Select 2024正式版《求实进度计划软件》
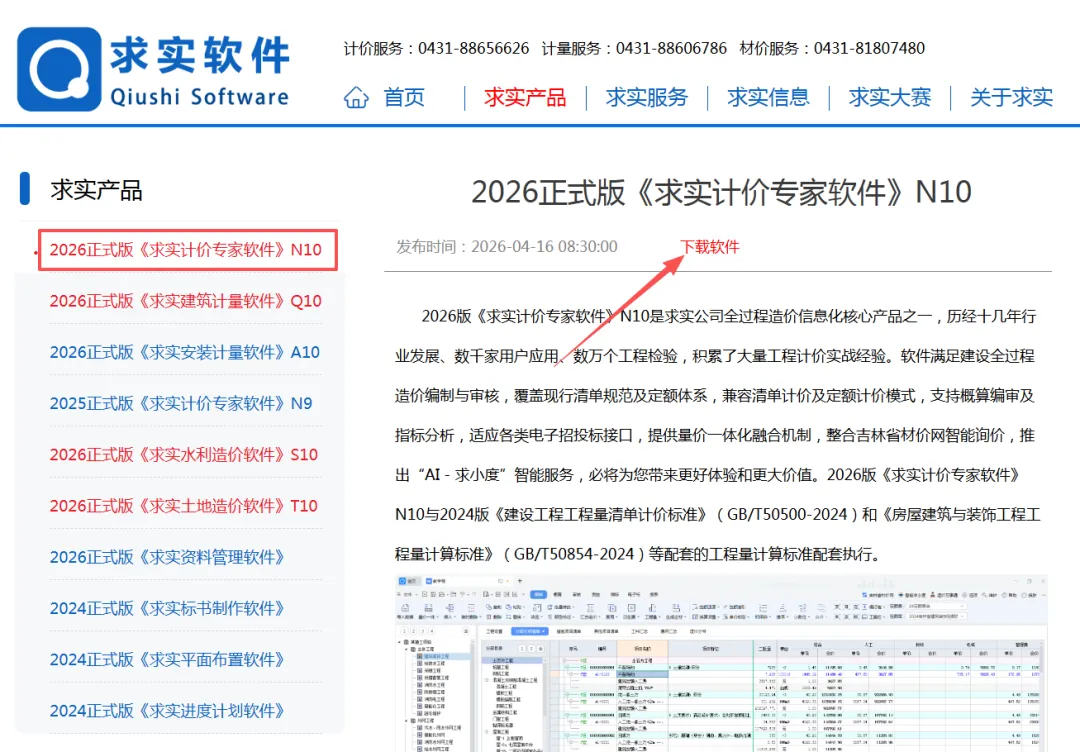The height and width of the screenshot is (752, 1080). [x=167, y=711]
